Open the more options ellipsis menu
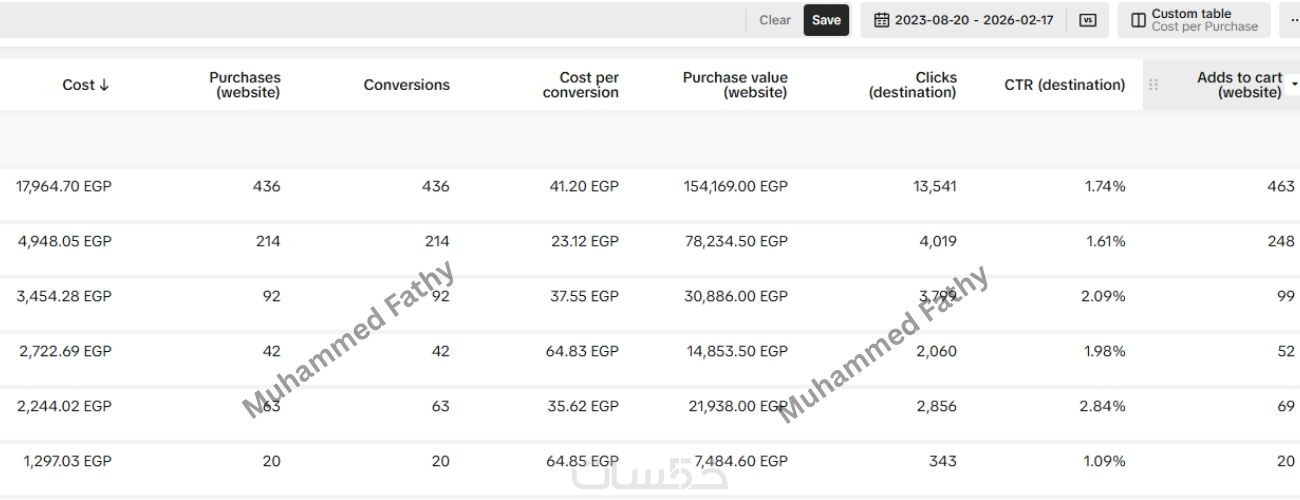The height and width of the screenshot is (500, 1300). click(1293, 20)
